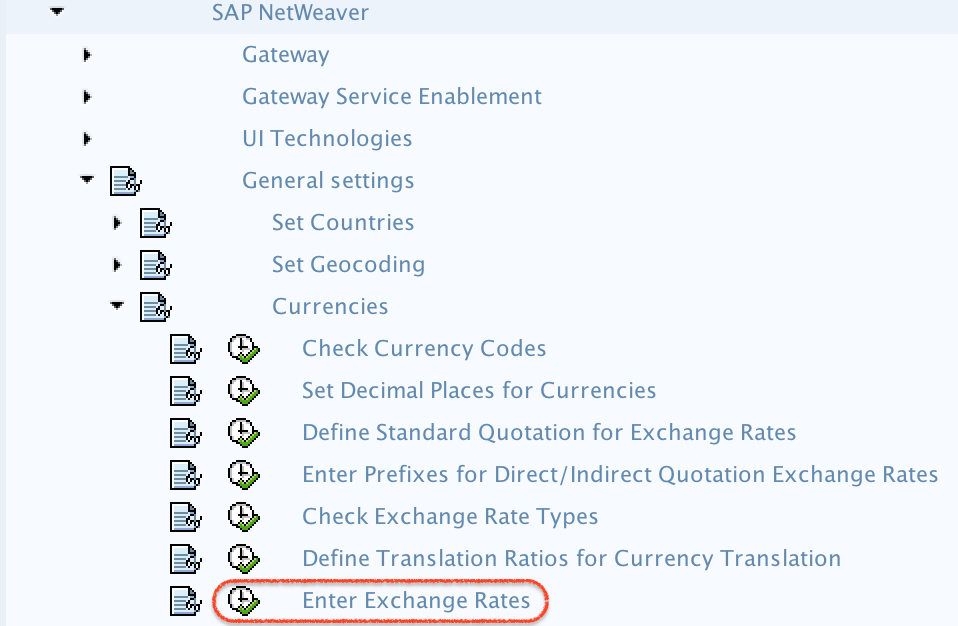Expand the Set Geocoding node
The image size is (958, 626).
(x=117, y=265)
